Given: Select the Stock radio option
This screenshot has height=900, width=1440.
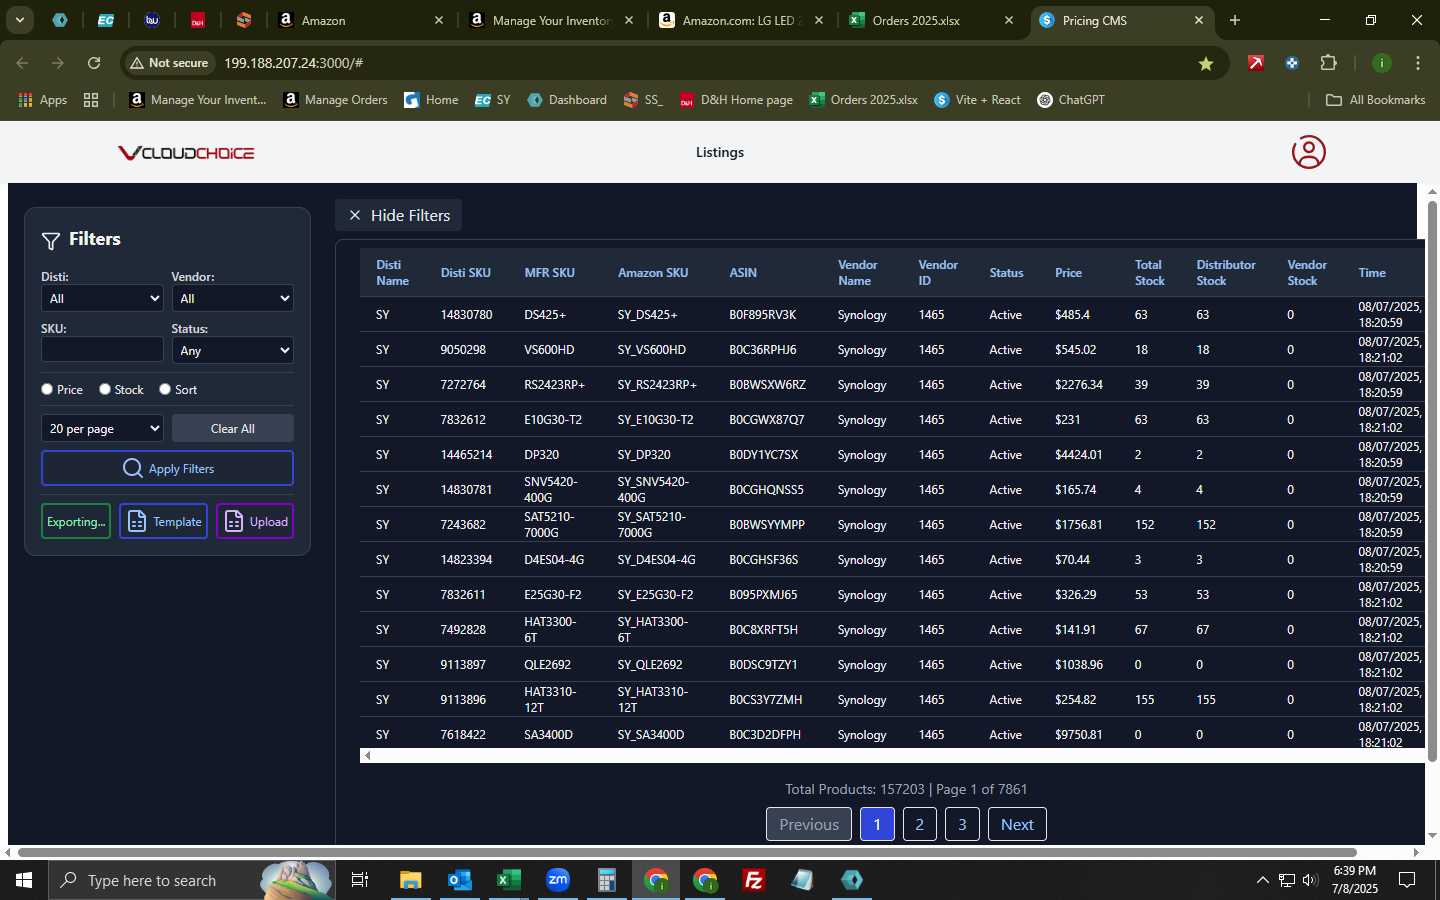Looking at the screenshot, I should click(105, 389).
